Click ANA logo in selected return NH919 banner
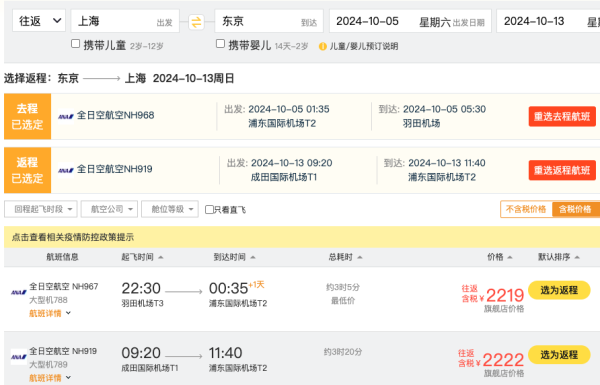Image resolution: width=600 pixels, height=385 pixels. pyautogui.click(x=66, y=170)
